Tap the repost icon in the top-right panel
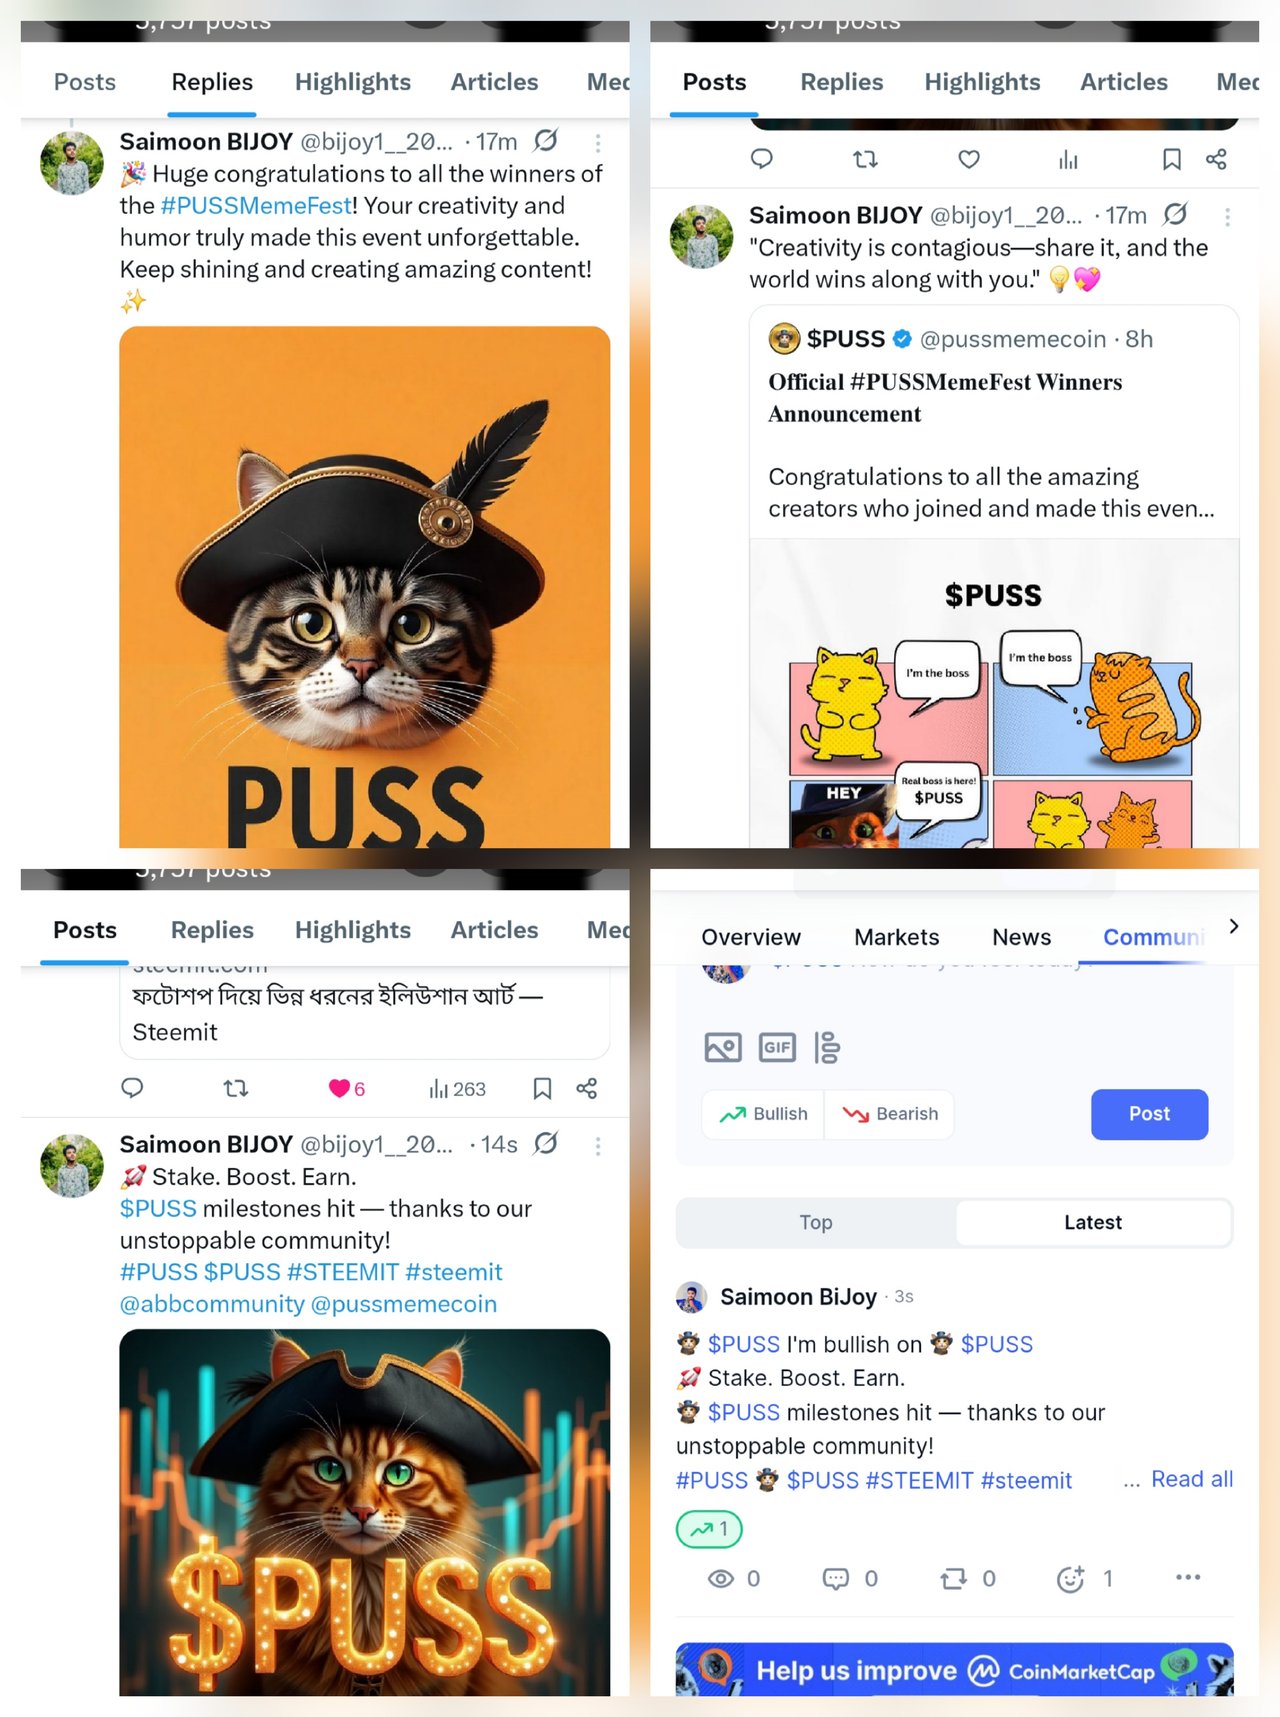The height and width of the screenshot is (1717, 1280). point(865,159)
